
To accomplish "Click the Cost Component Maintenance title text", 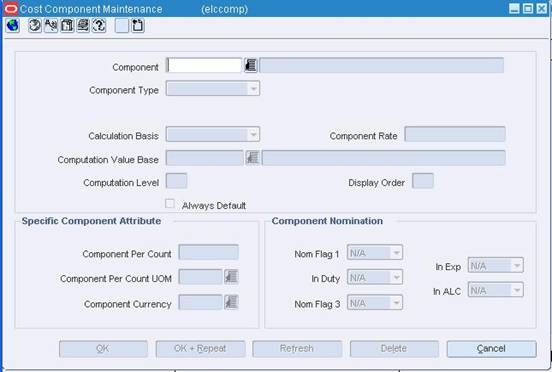I will [91, 9].
